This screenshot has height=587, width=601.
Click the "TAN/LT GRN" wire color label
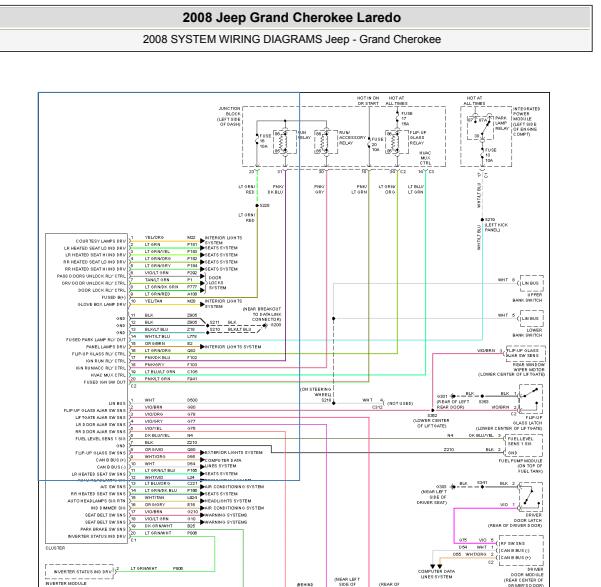(157, 280)
